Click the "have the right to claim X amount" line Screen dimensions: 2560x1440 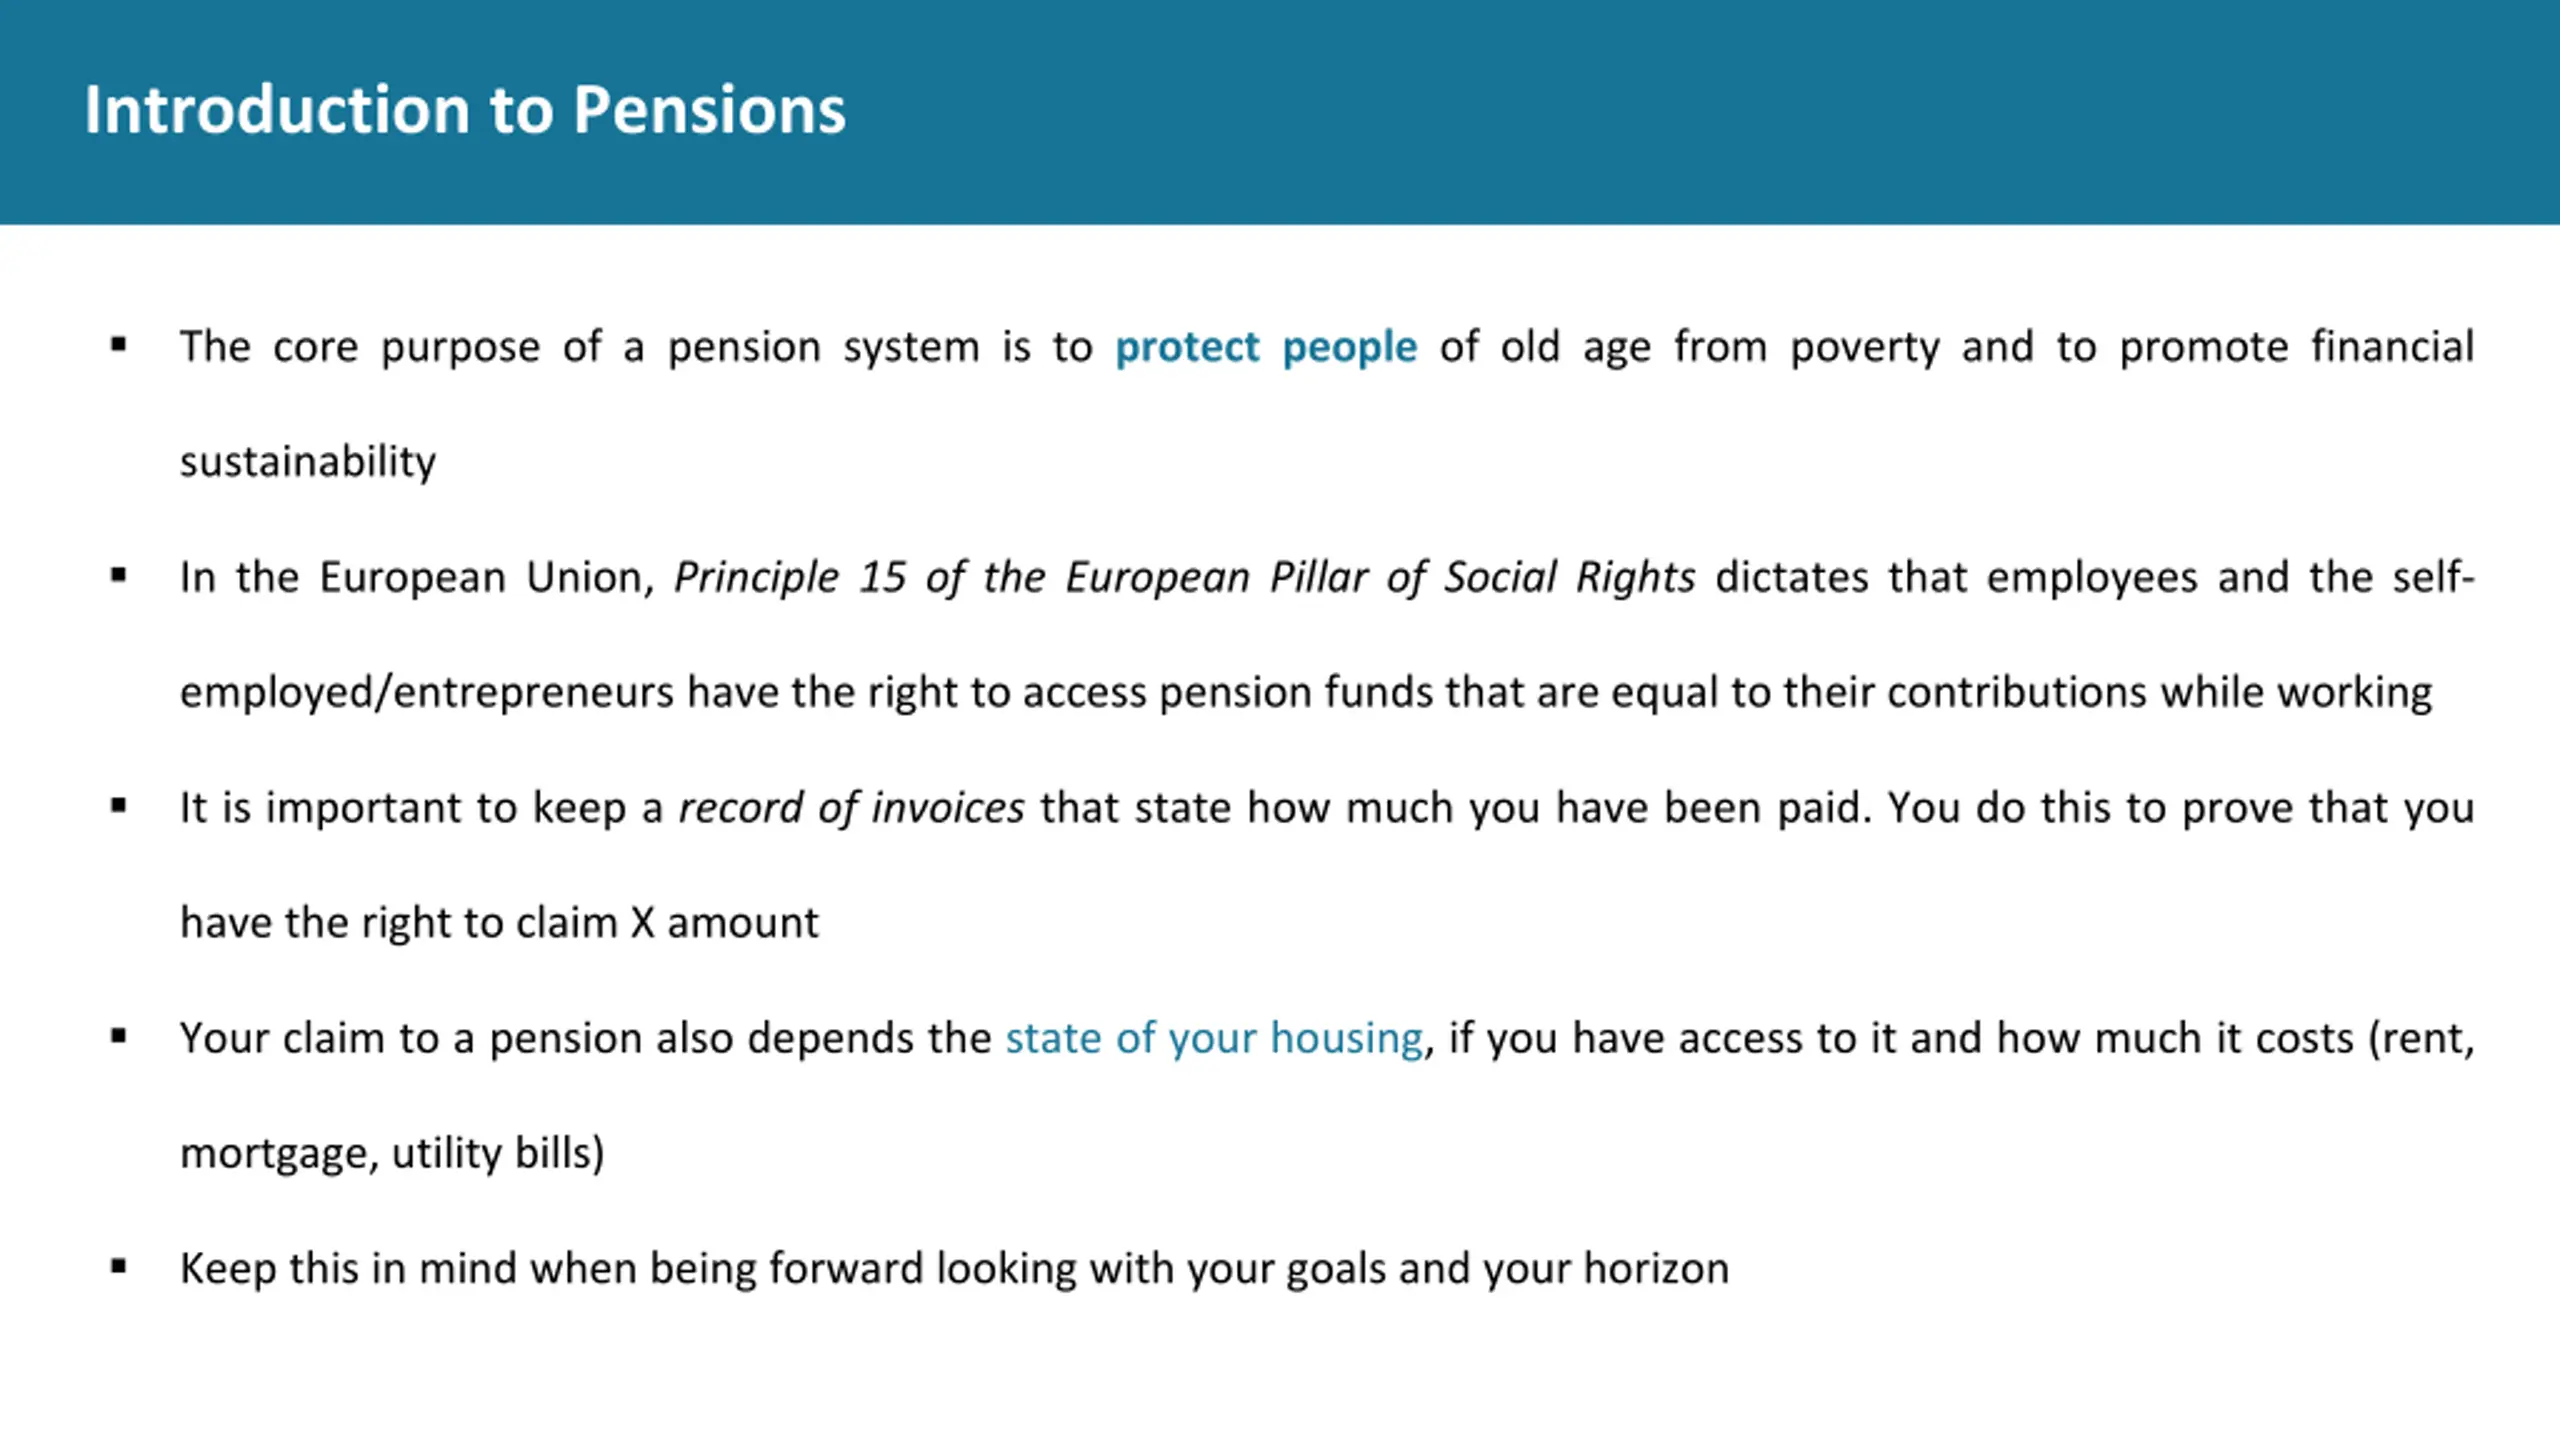click(499, 923)
